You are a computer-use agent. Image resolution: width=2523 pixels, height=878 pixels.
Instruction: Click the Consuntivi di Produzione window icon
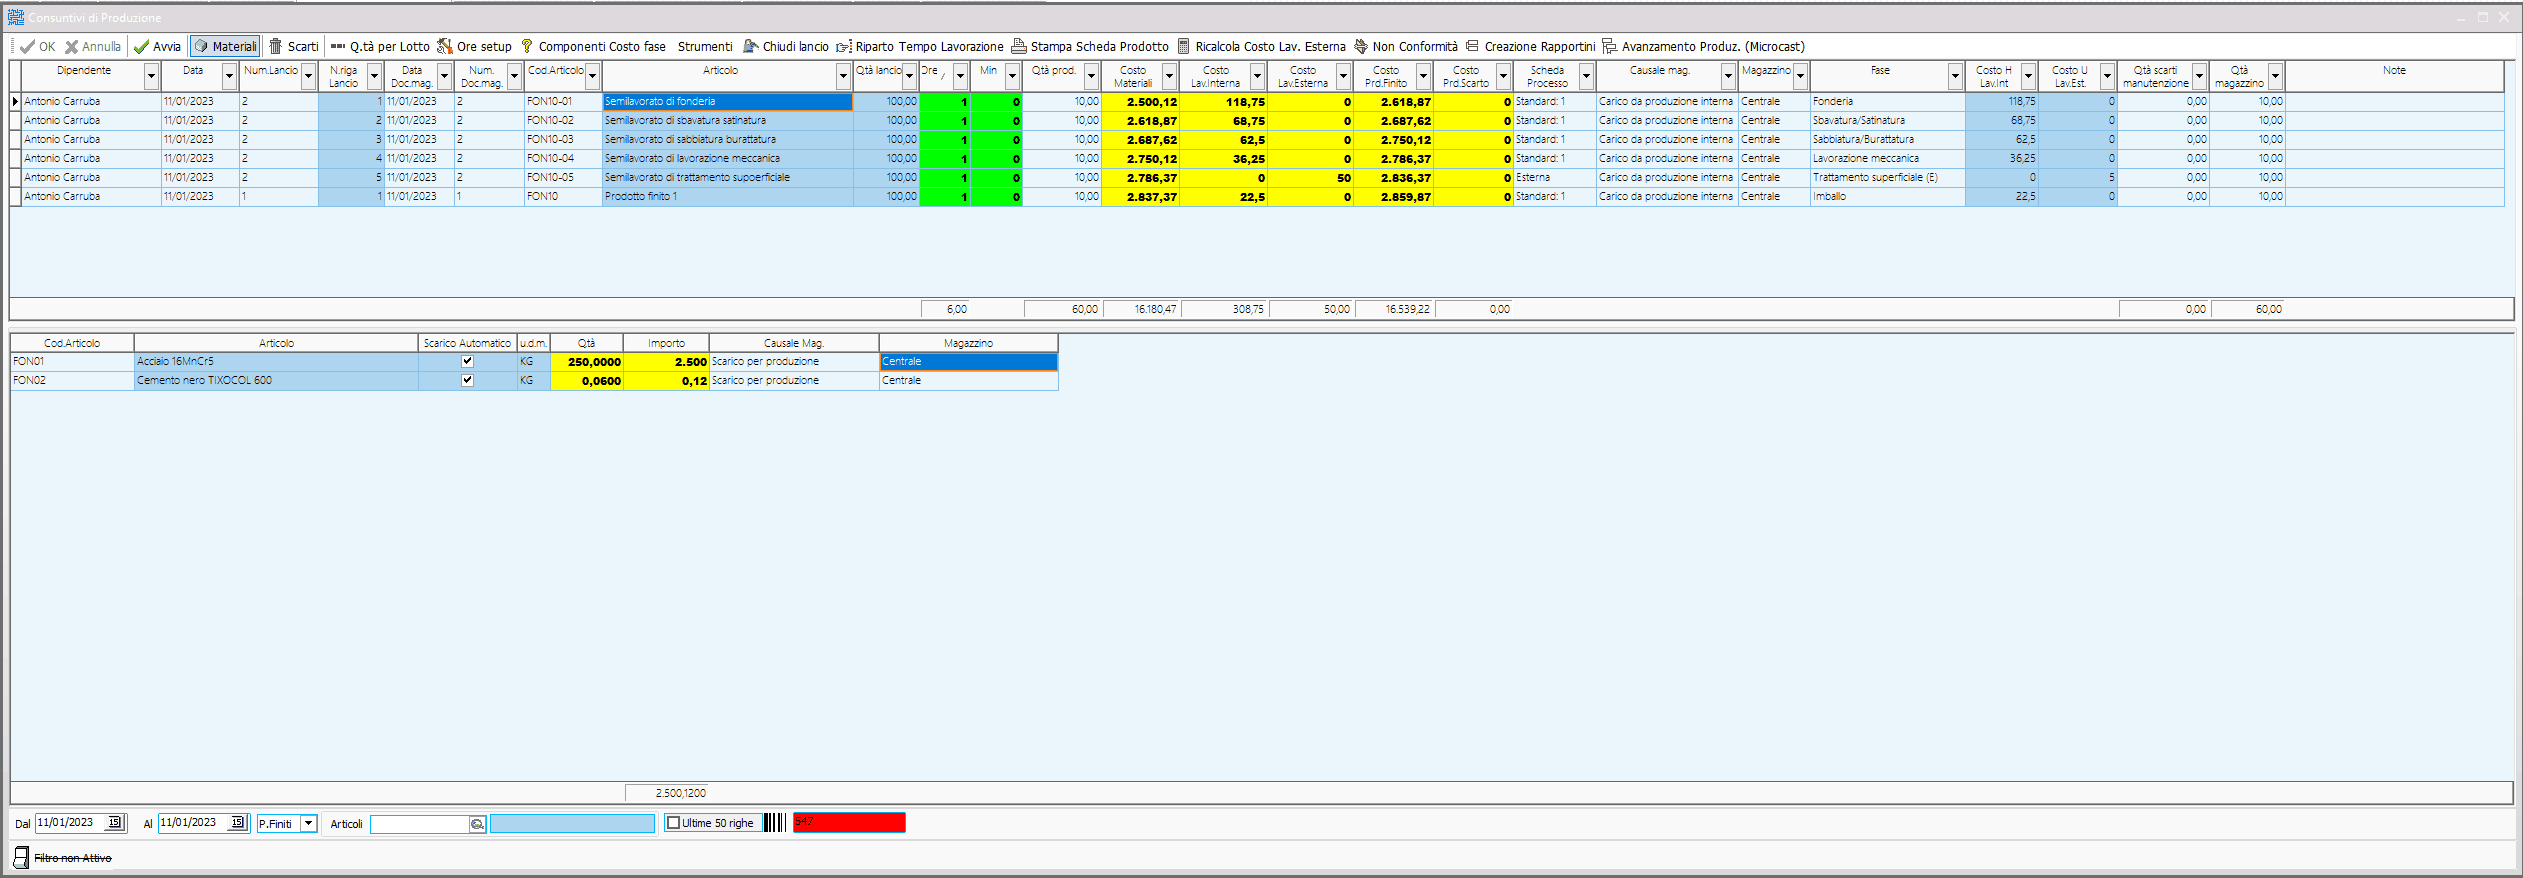tap(15, 17)
